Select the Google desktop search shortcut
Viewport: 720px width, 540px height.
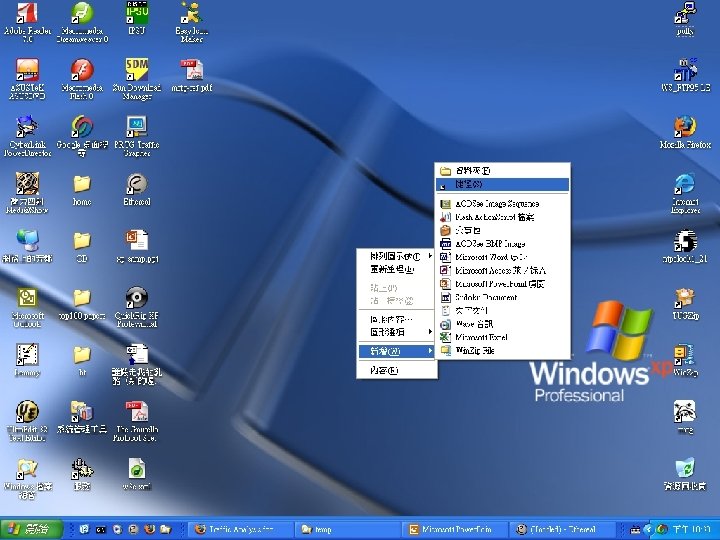pos(82,135)
